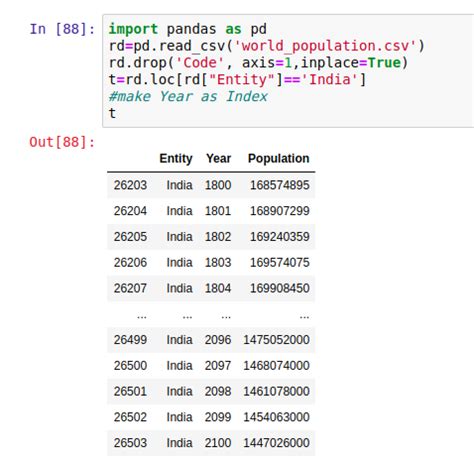
Task: Click population value 168574895
Action: 280,185
